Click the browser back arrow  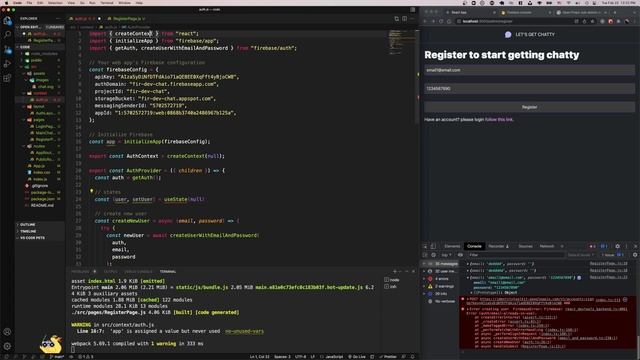pyautogui.click(x=425, y=21)
